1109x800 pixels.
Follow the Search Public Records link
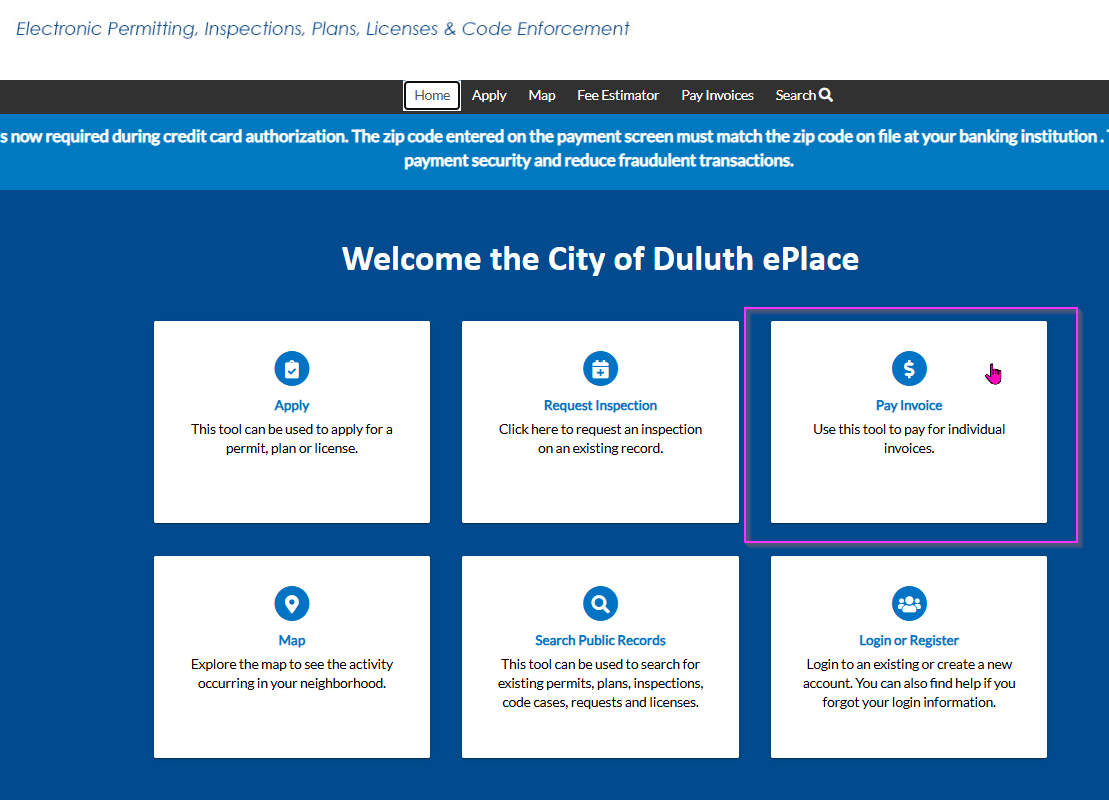coord(600,640)
